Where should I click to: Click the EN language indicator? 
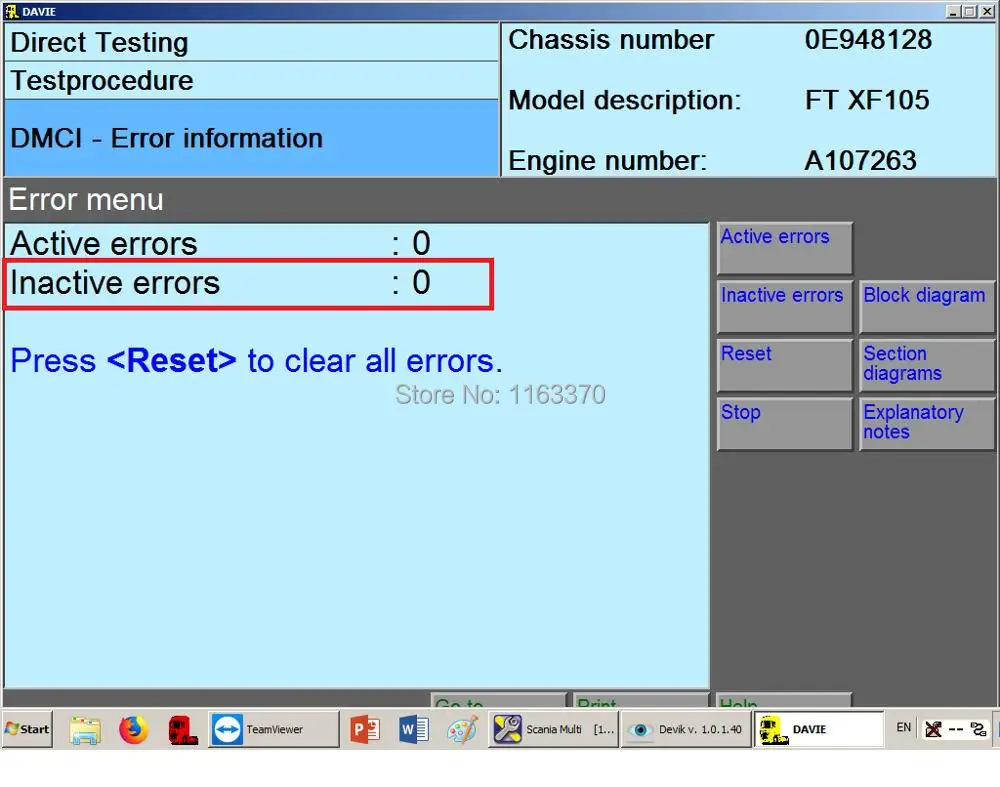903,728
